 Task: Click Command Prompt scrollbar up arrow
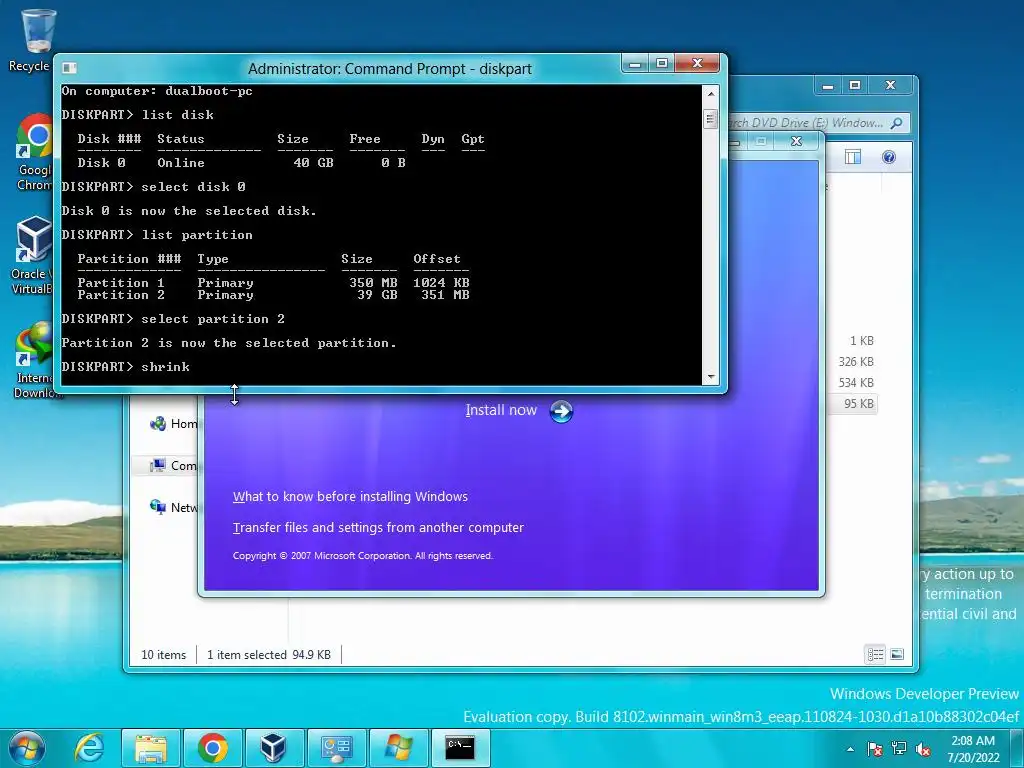coord(711,94)
